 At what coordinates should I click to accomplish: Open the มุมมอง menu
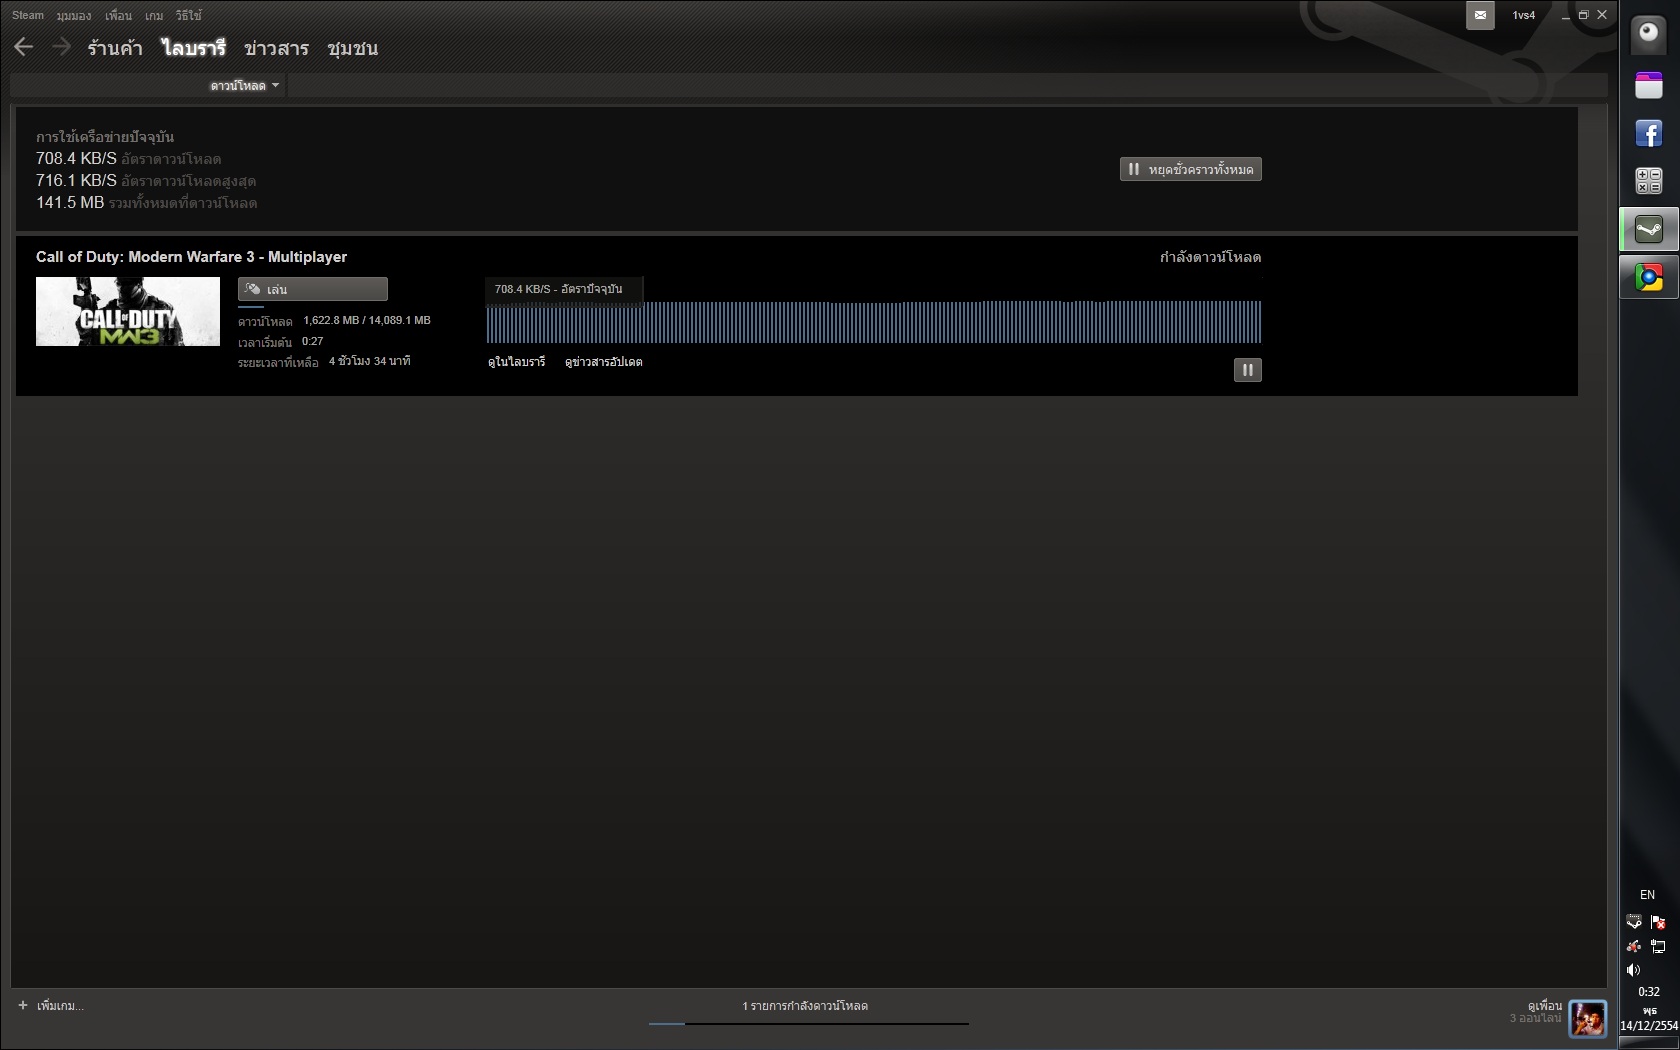[73, 15]
